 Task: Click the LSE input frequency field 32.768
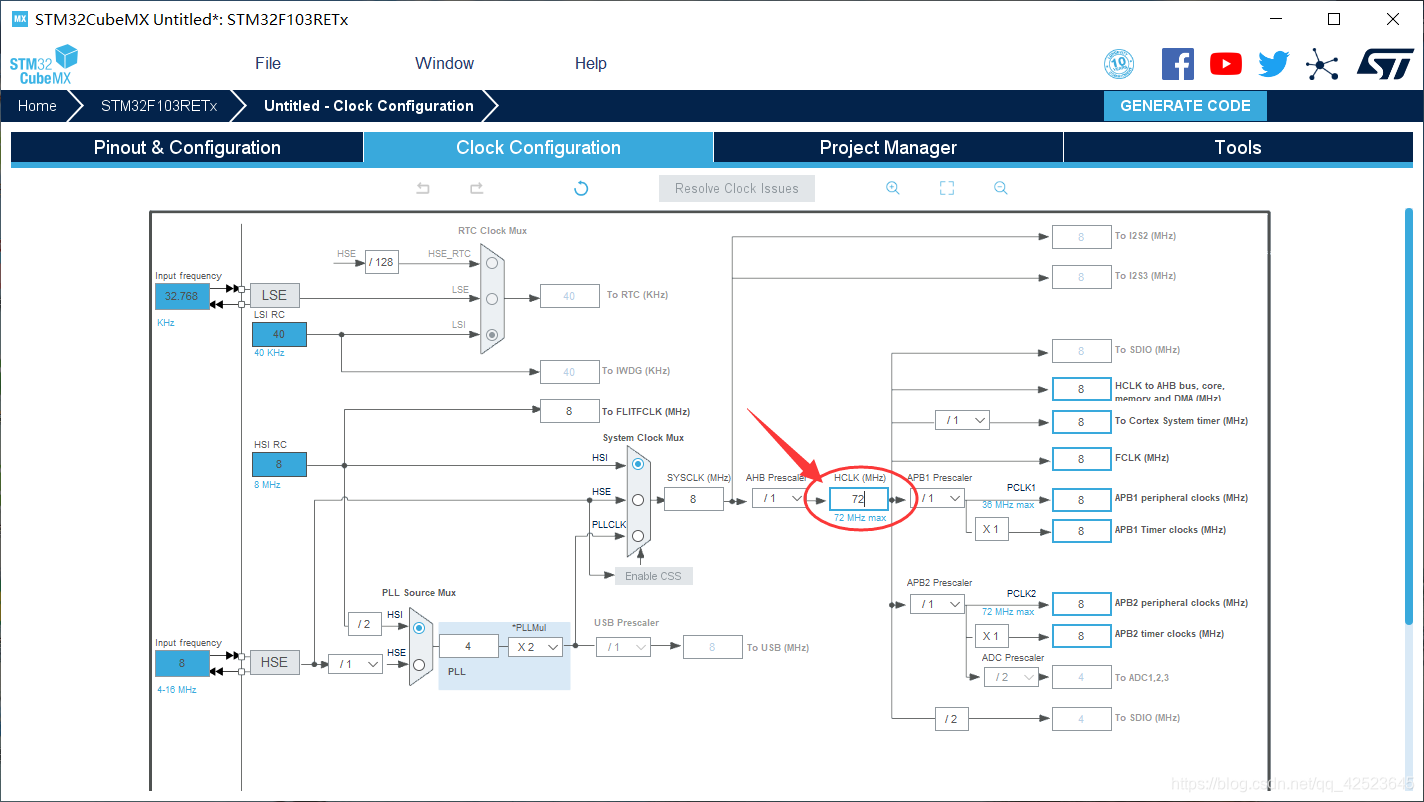pyautogui.click(x=182, y=296)
